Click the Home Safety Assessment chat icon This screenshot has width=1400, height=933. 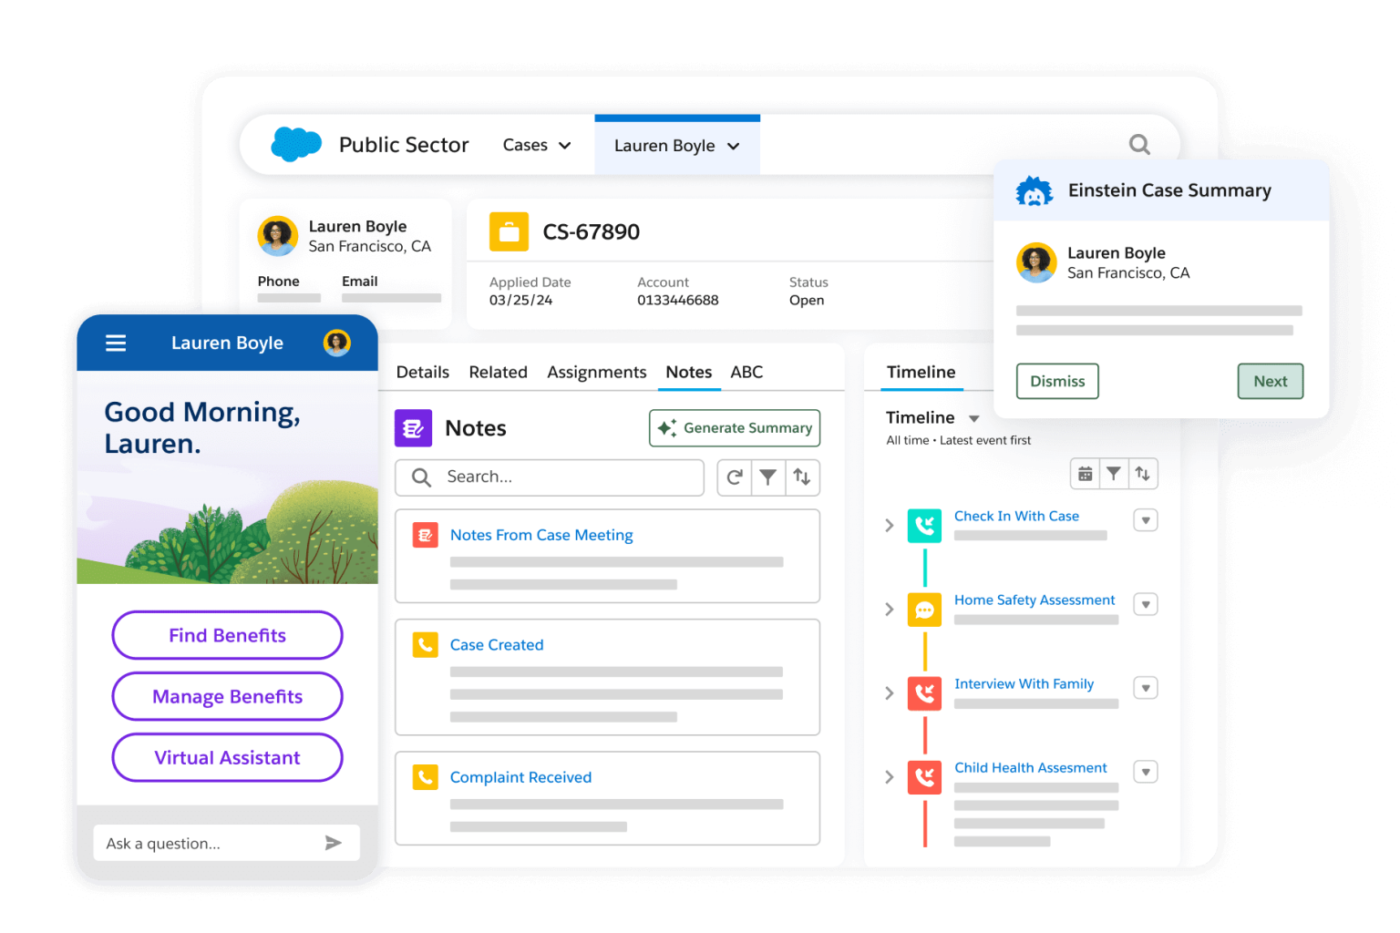[x=925, y=609]
